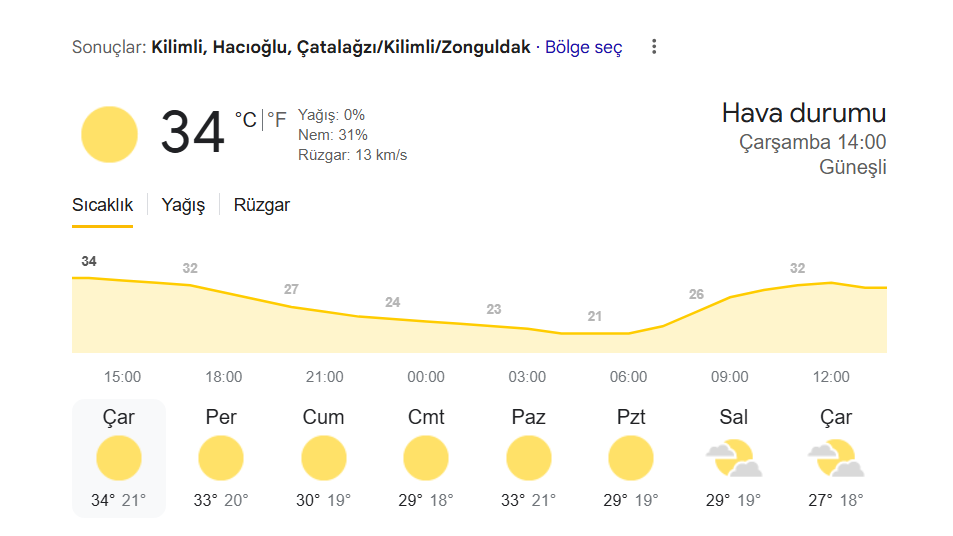Viewport: 953px width, 536px height.
Task: Click the 09:00 hour label
Action: point(730,377)
